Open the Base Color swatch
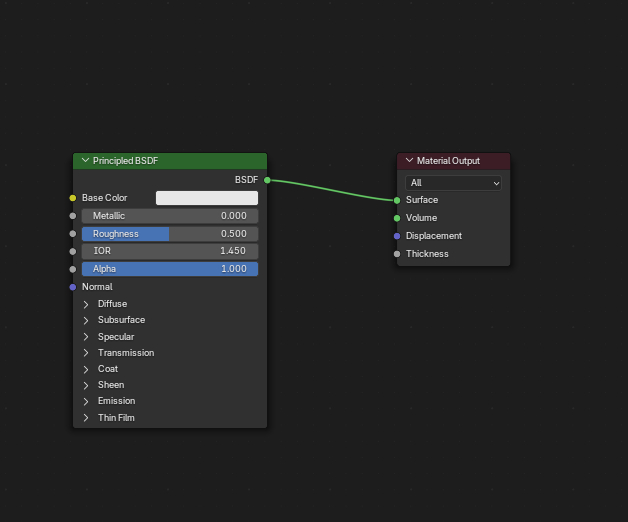 (x=207, y=198)
